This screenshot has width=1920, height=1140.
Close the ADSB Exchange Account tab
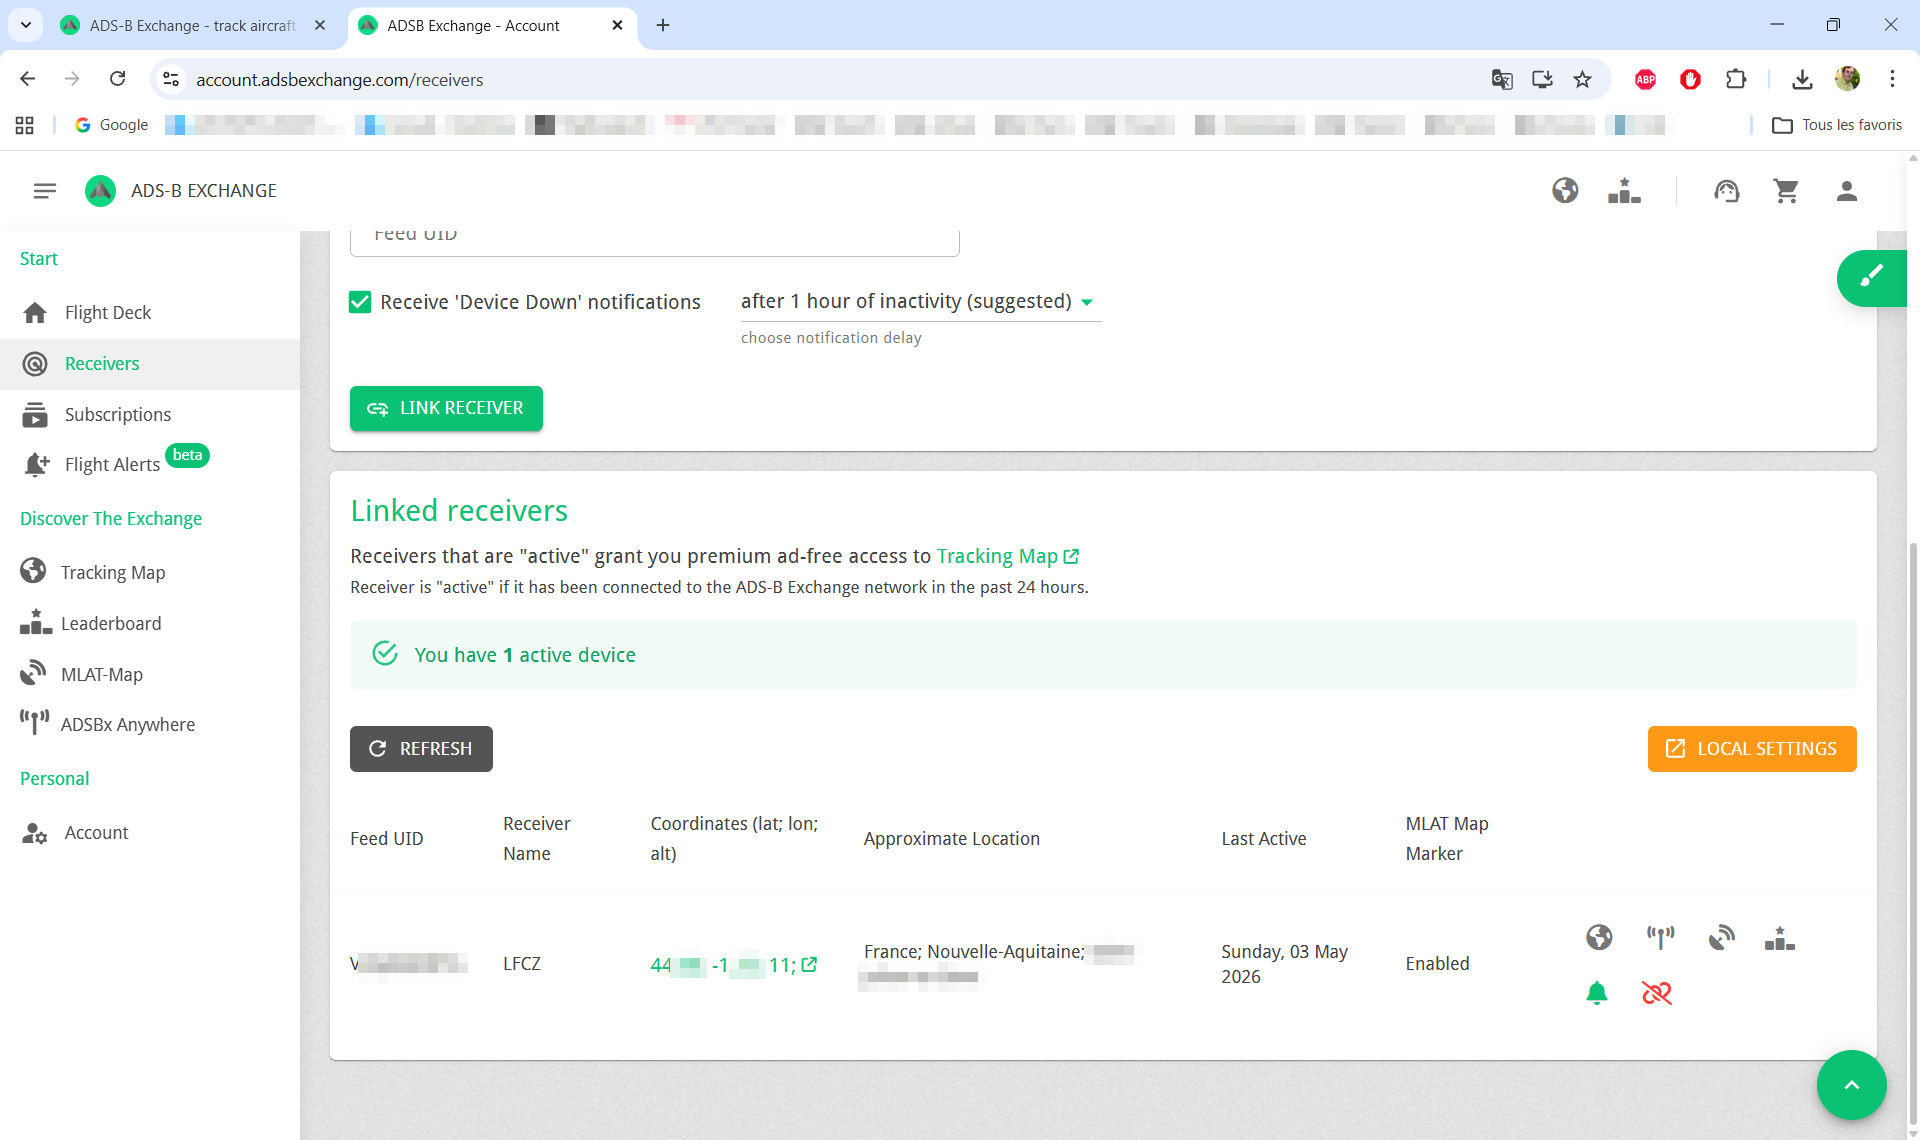[x=617, y=25]
